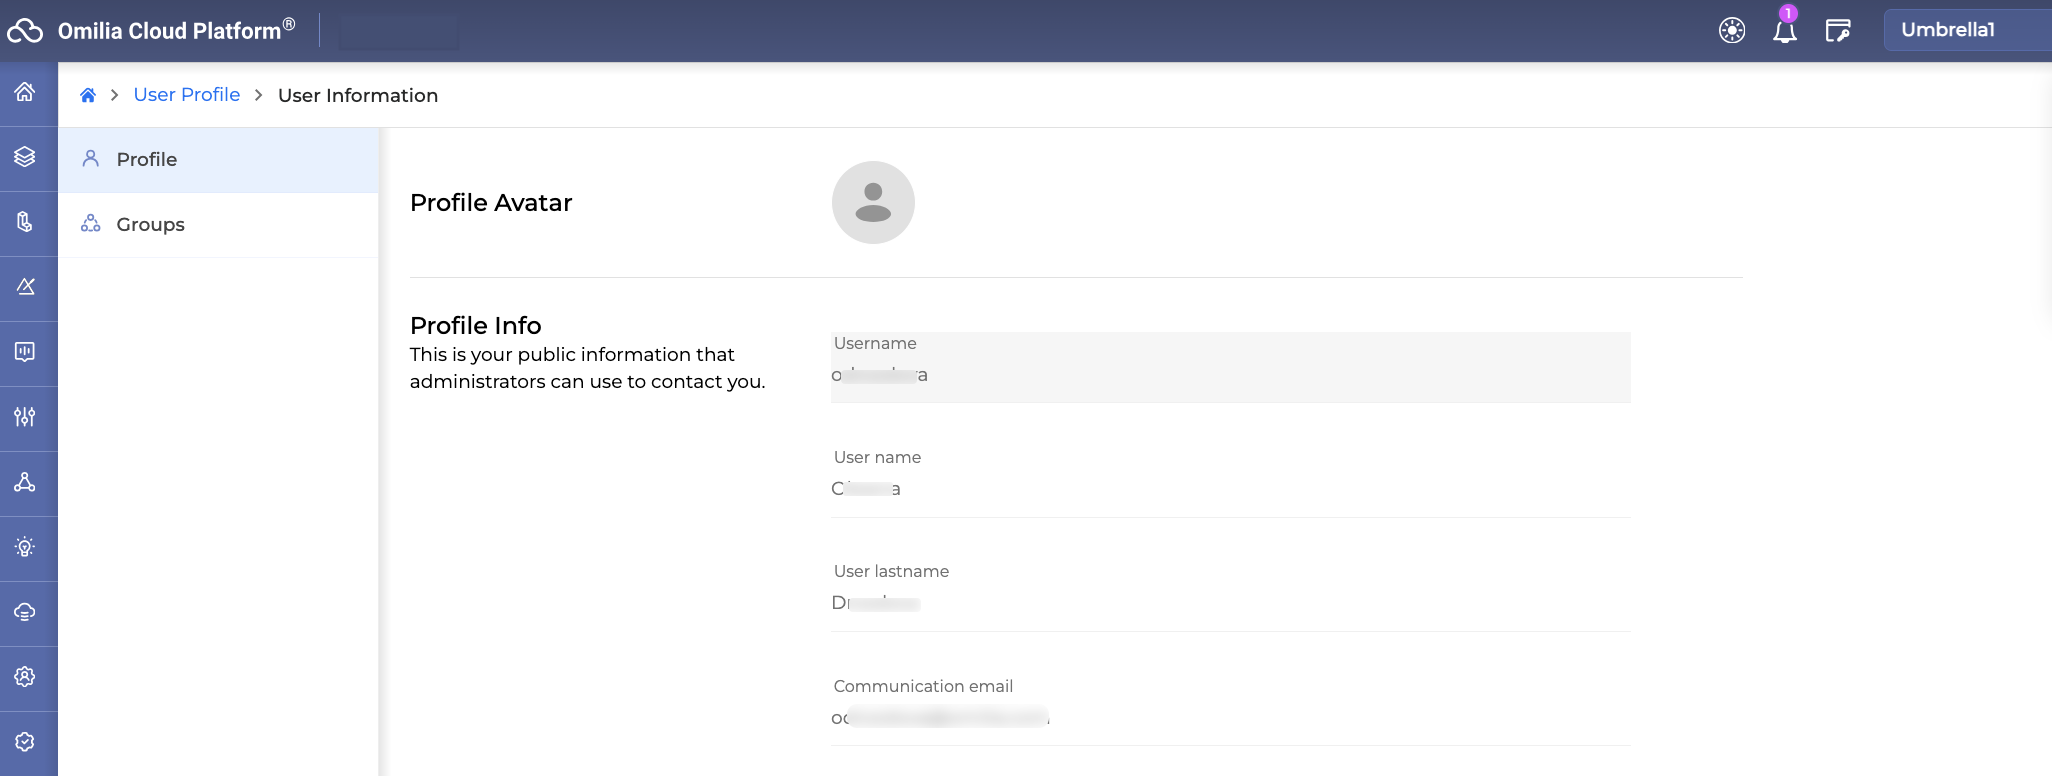Image resolution: width=2052 pixels, height=776 pixels.
Task: Toggle the light/dark theme sun icon
Action: [x=1732, y=31]
